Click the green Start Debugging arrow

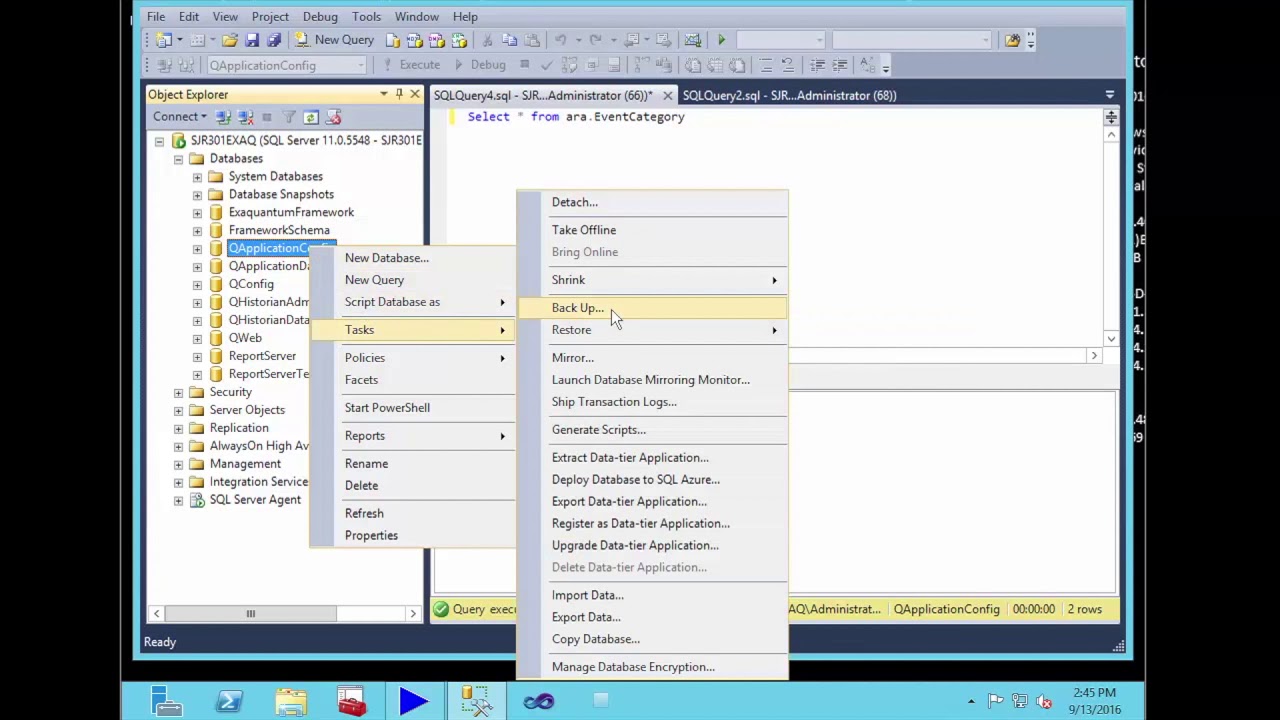click(x=721, y=40)
